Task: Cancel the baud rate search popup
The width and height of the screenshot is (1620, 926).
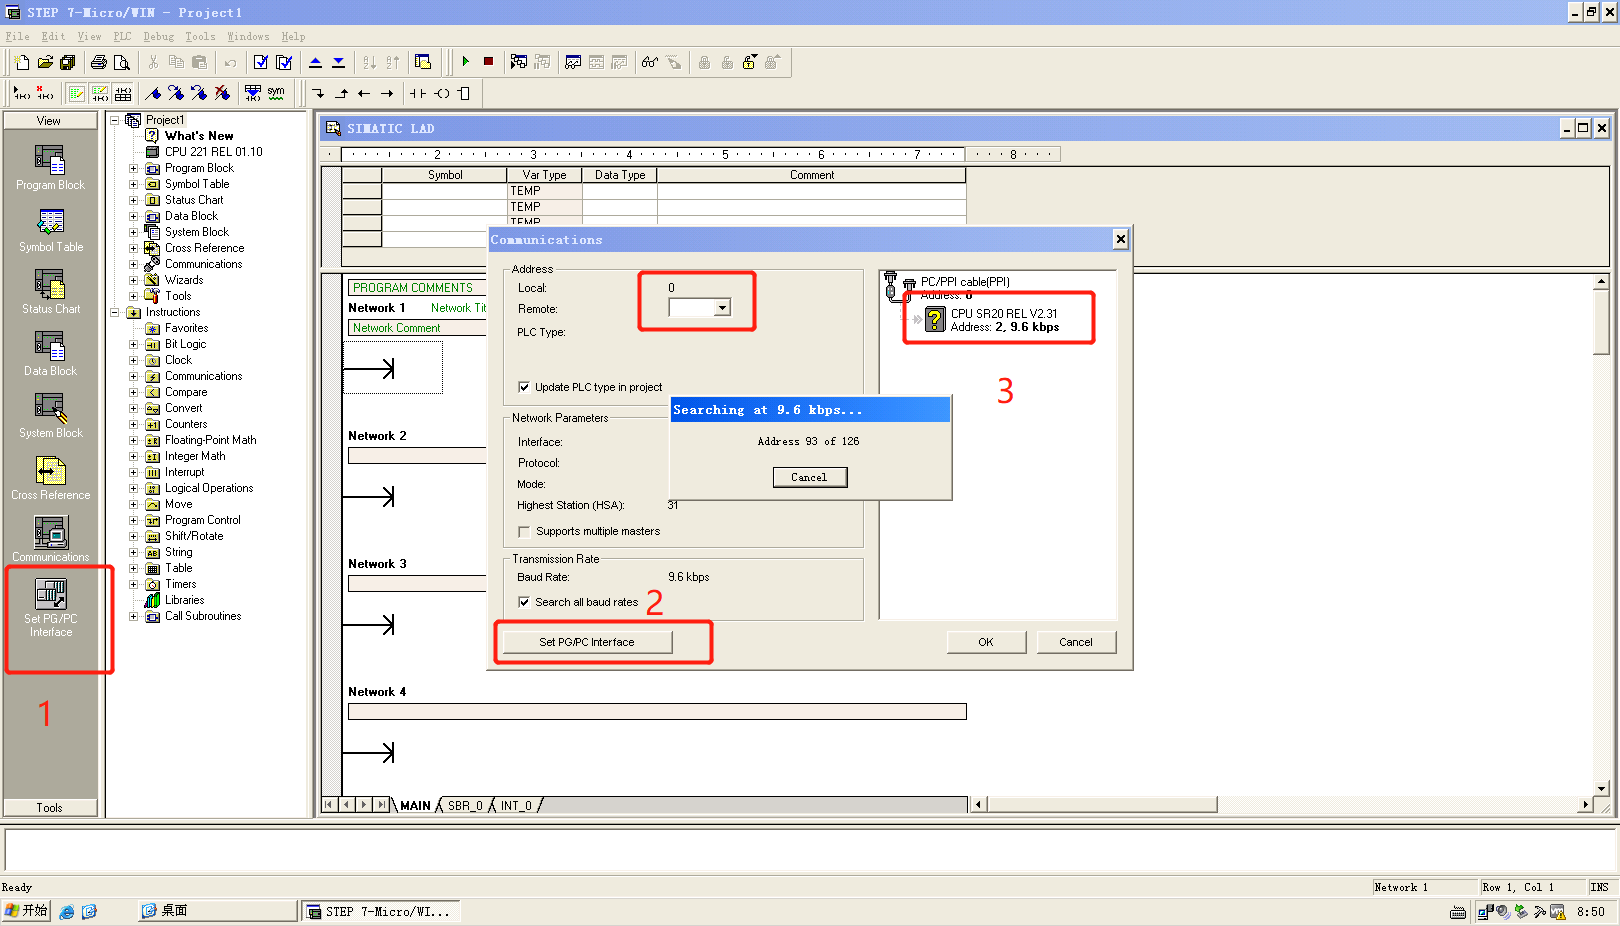Action: (x=809, y=477)
